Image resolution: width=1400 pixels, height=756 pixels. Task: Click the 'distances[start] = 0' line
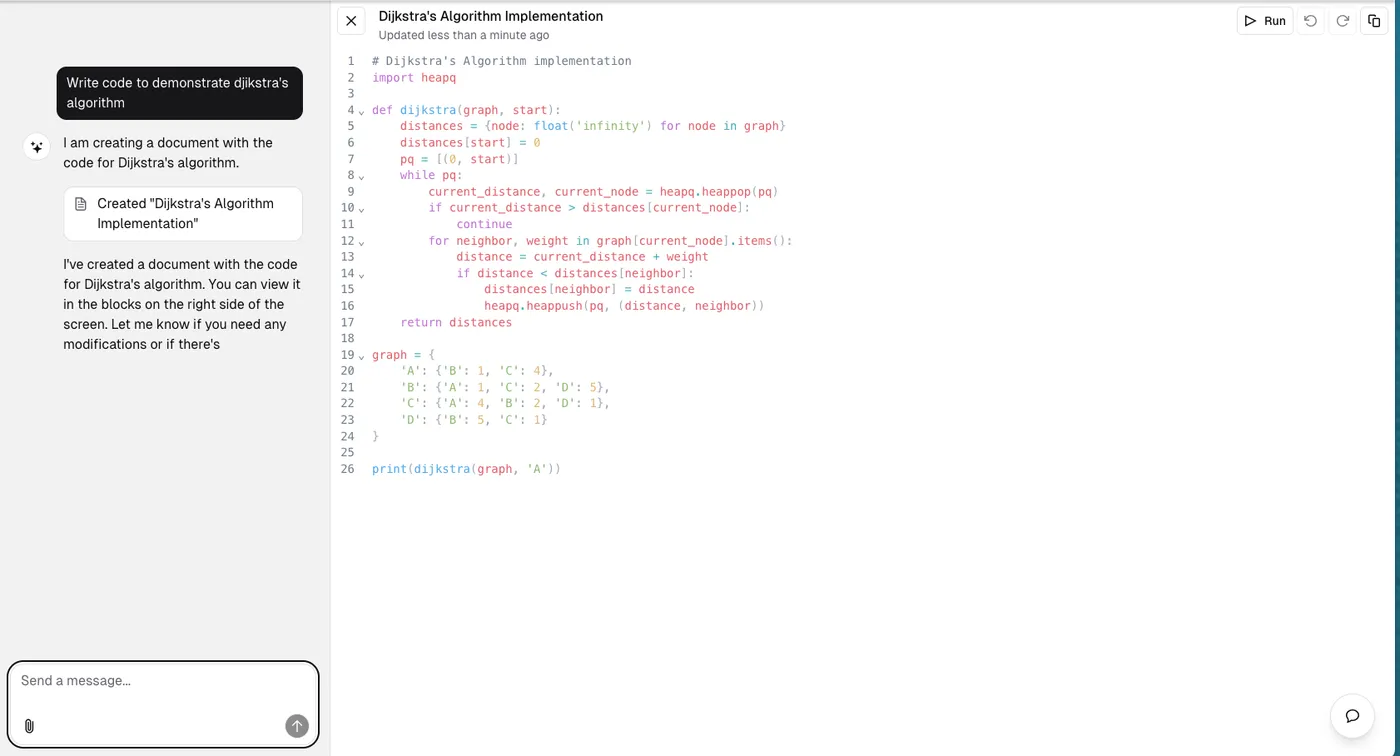[x=470, y=142]
